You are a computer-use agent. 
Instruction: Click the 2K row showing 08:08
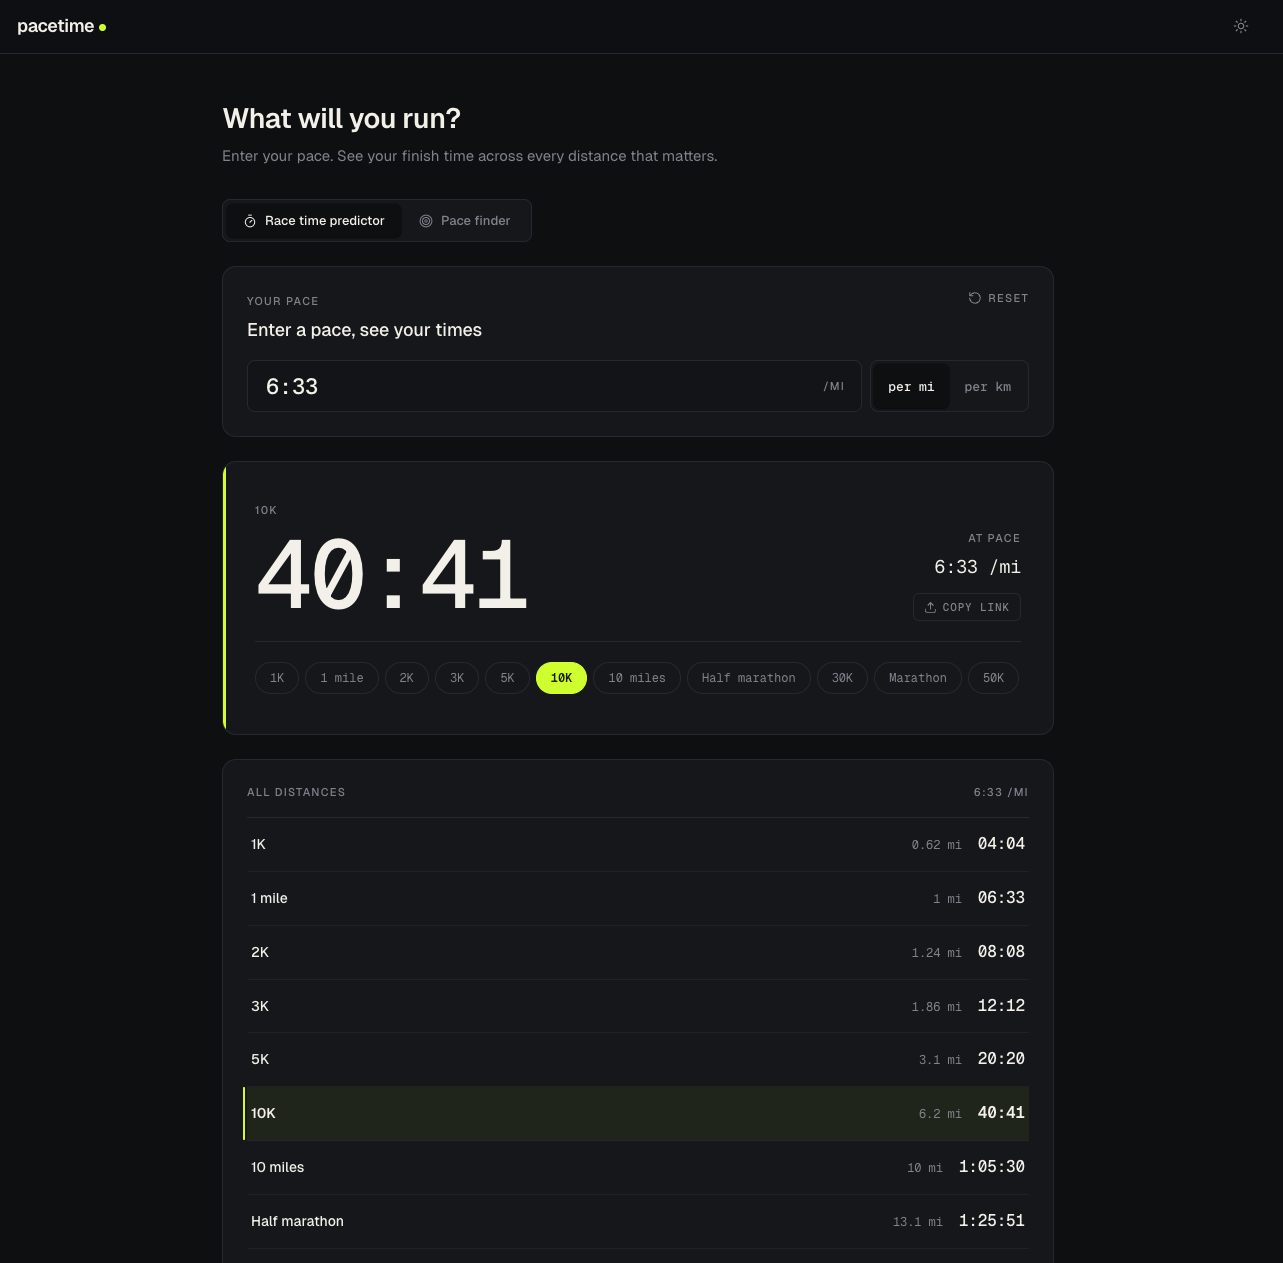[x=637, y=952]
